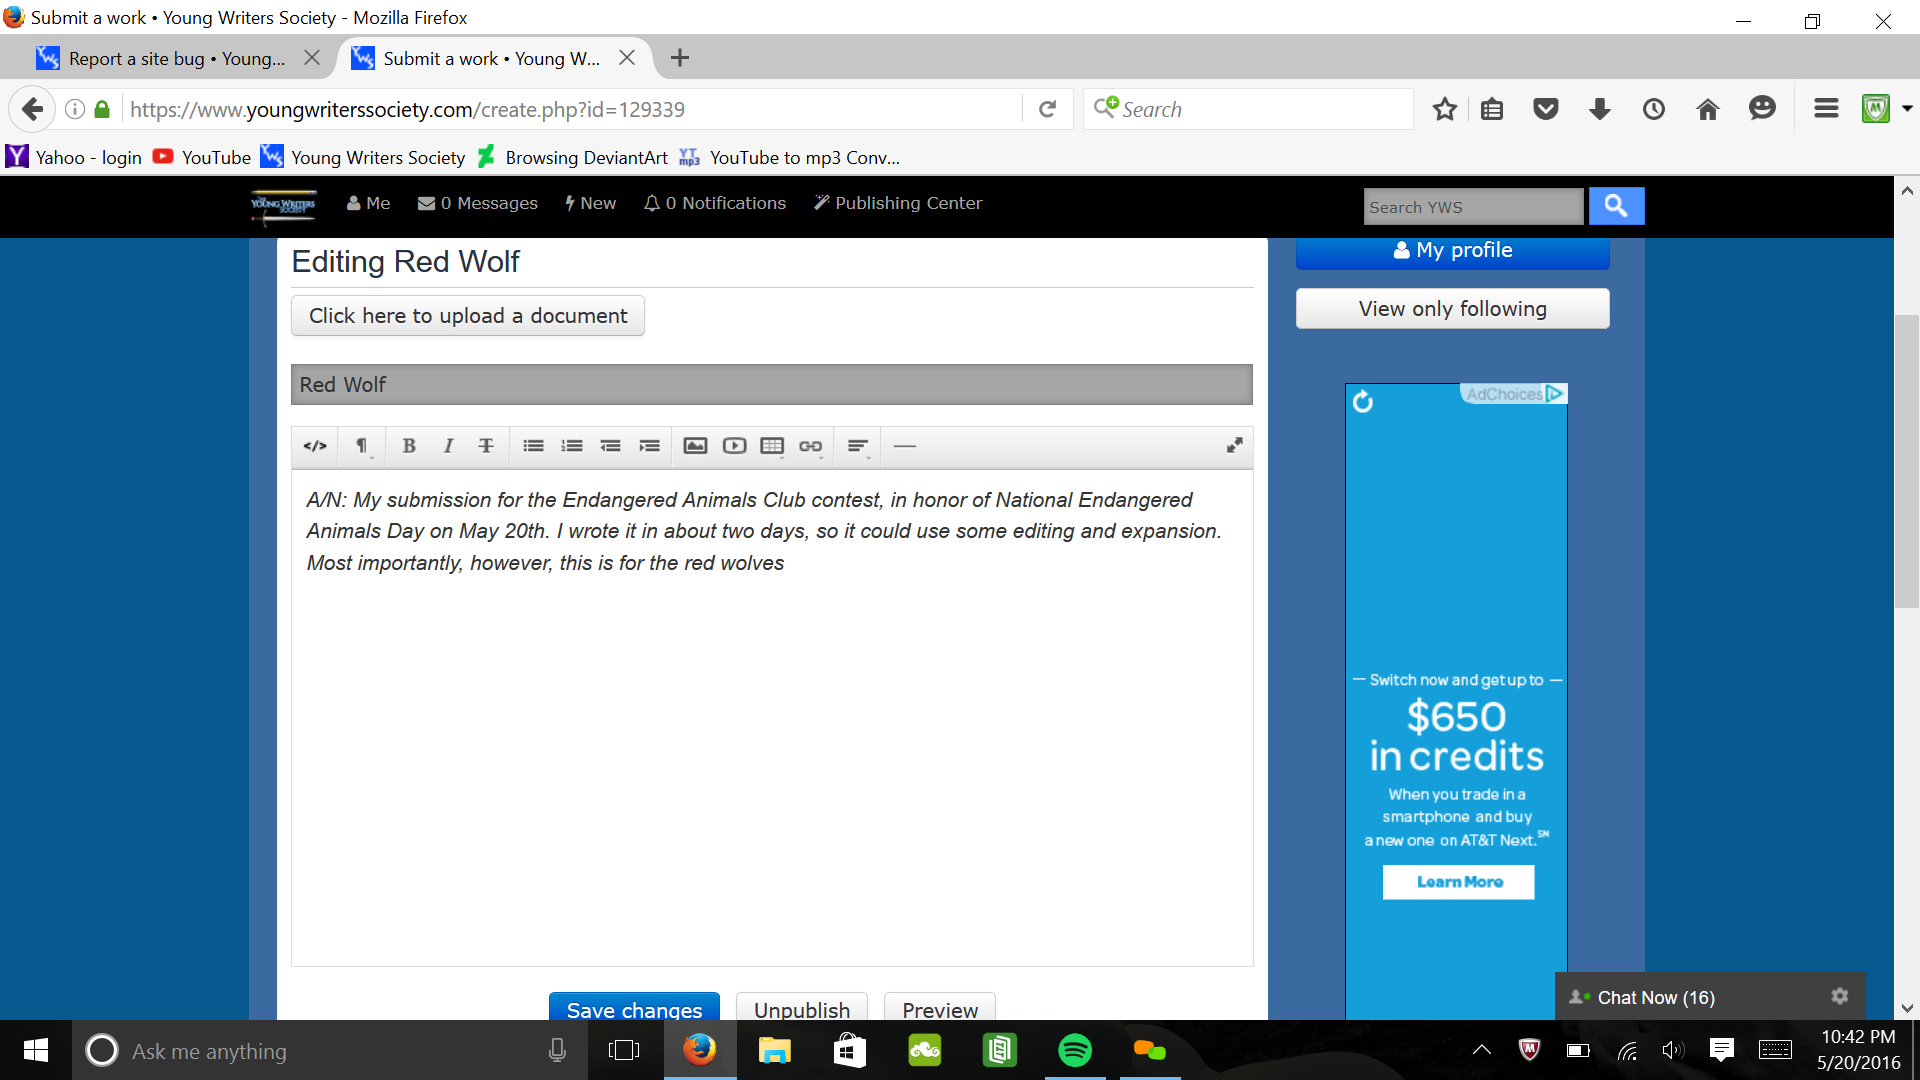
Task: Go to Firefox home page
Action: coord(1708,109)
